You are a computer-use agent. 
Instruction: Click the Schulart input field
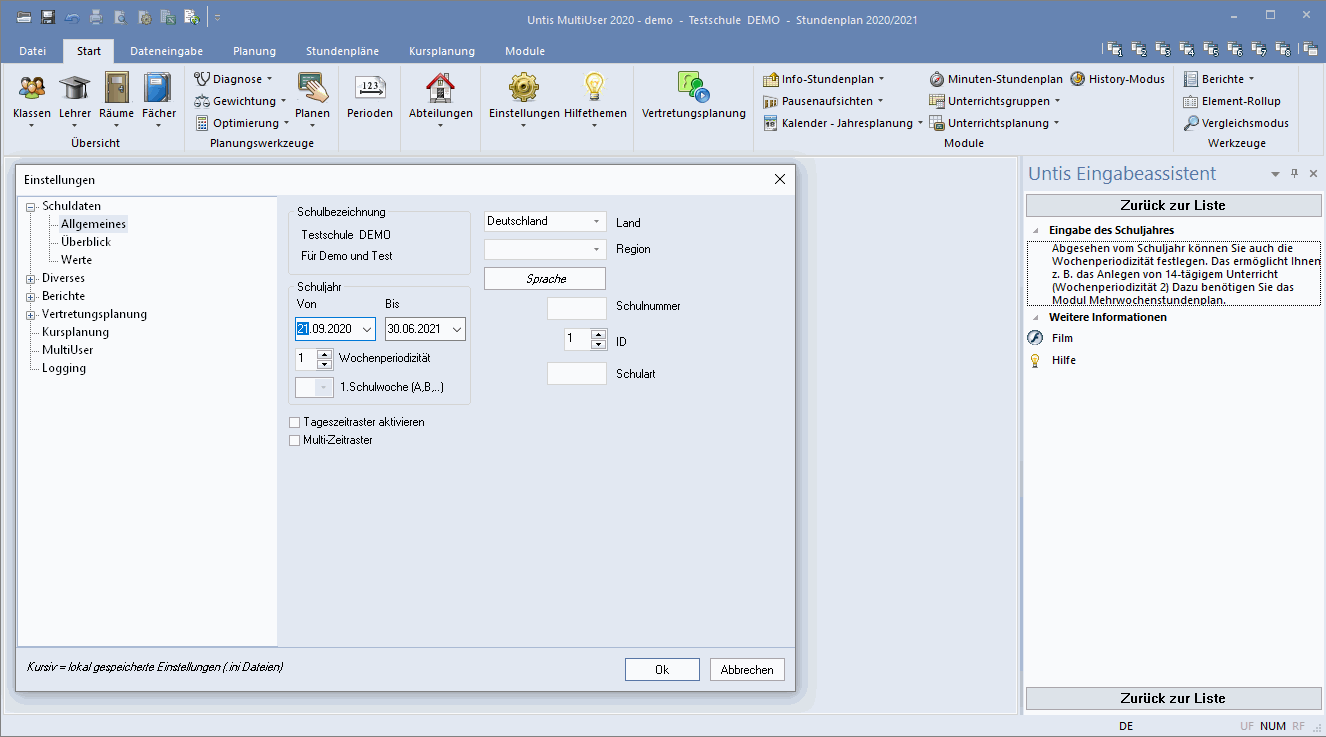pyautogui.click(x=577, y=374)
